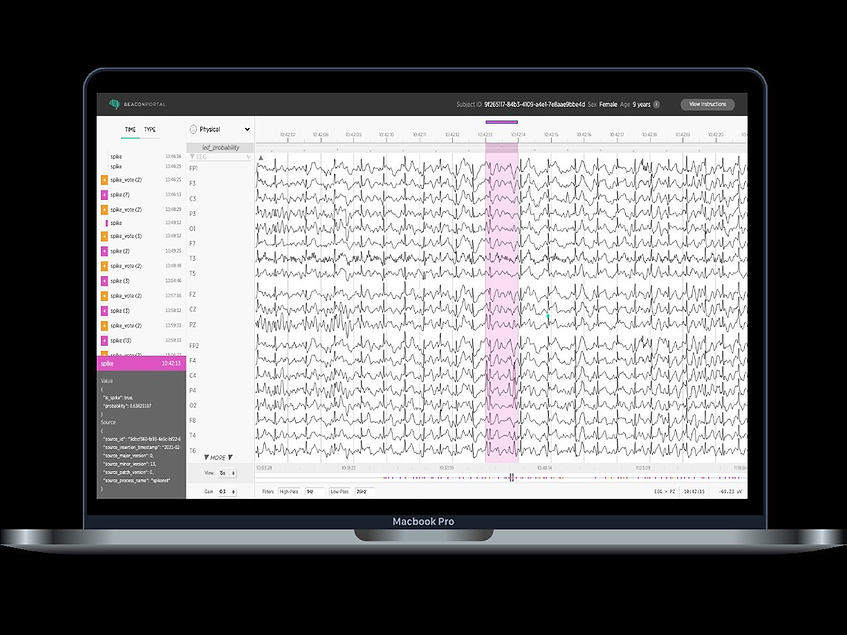Toggle the fed_probability overlay
This screenshot has width=847, height=635.
click(x=221, y=146)
